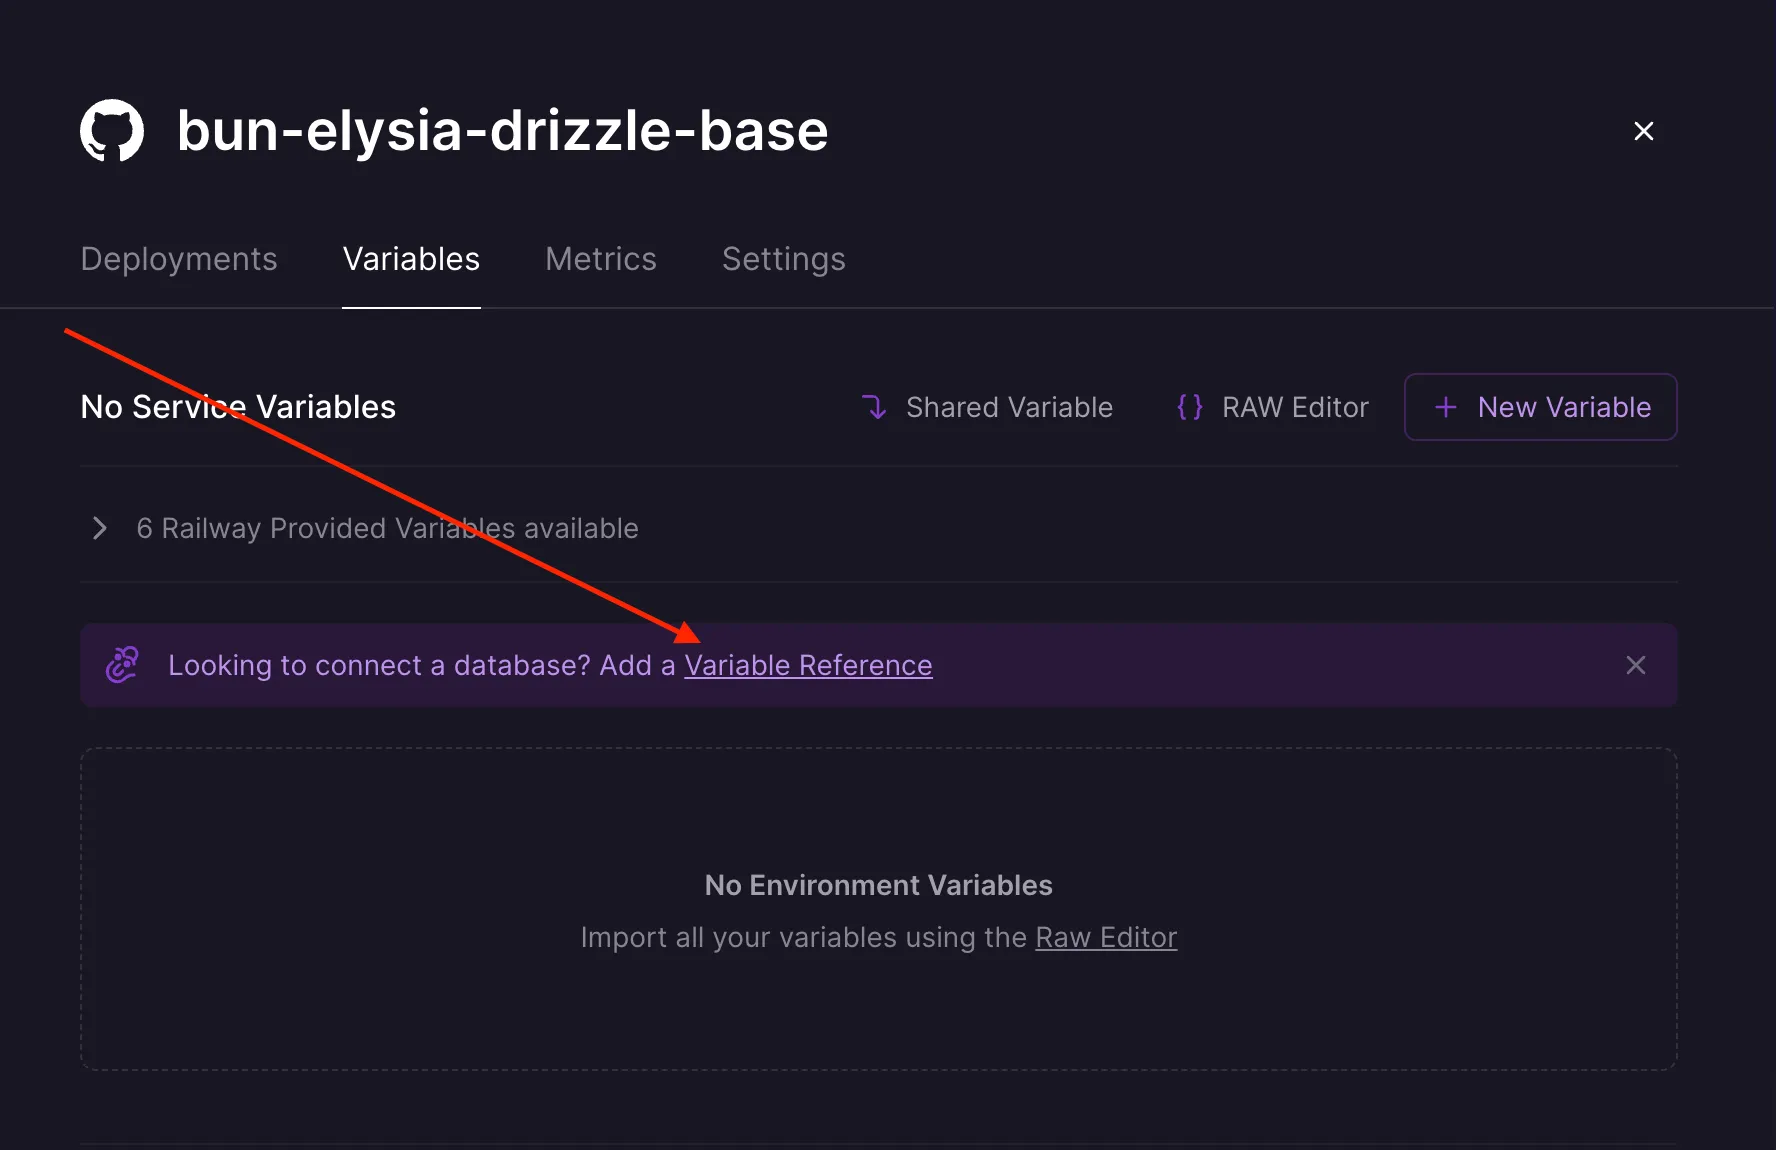Select the Variables tab

coord(411,259)
